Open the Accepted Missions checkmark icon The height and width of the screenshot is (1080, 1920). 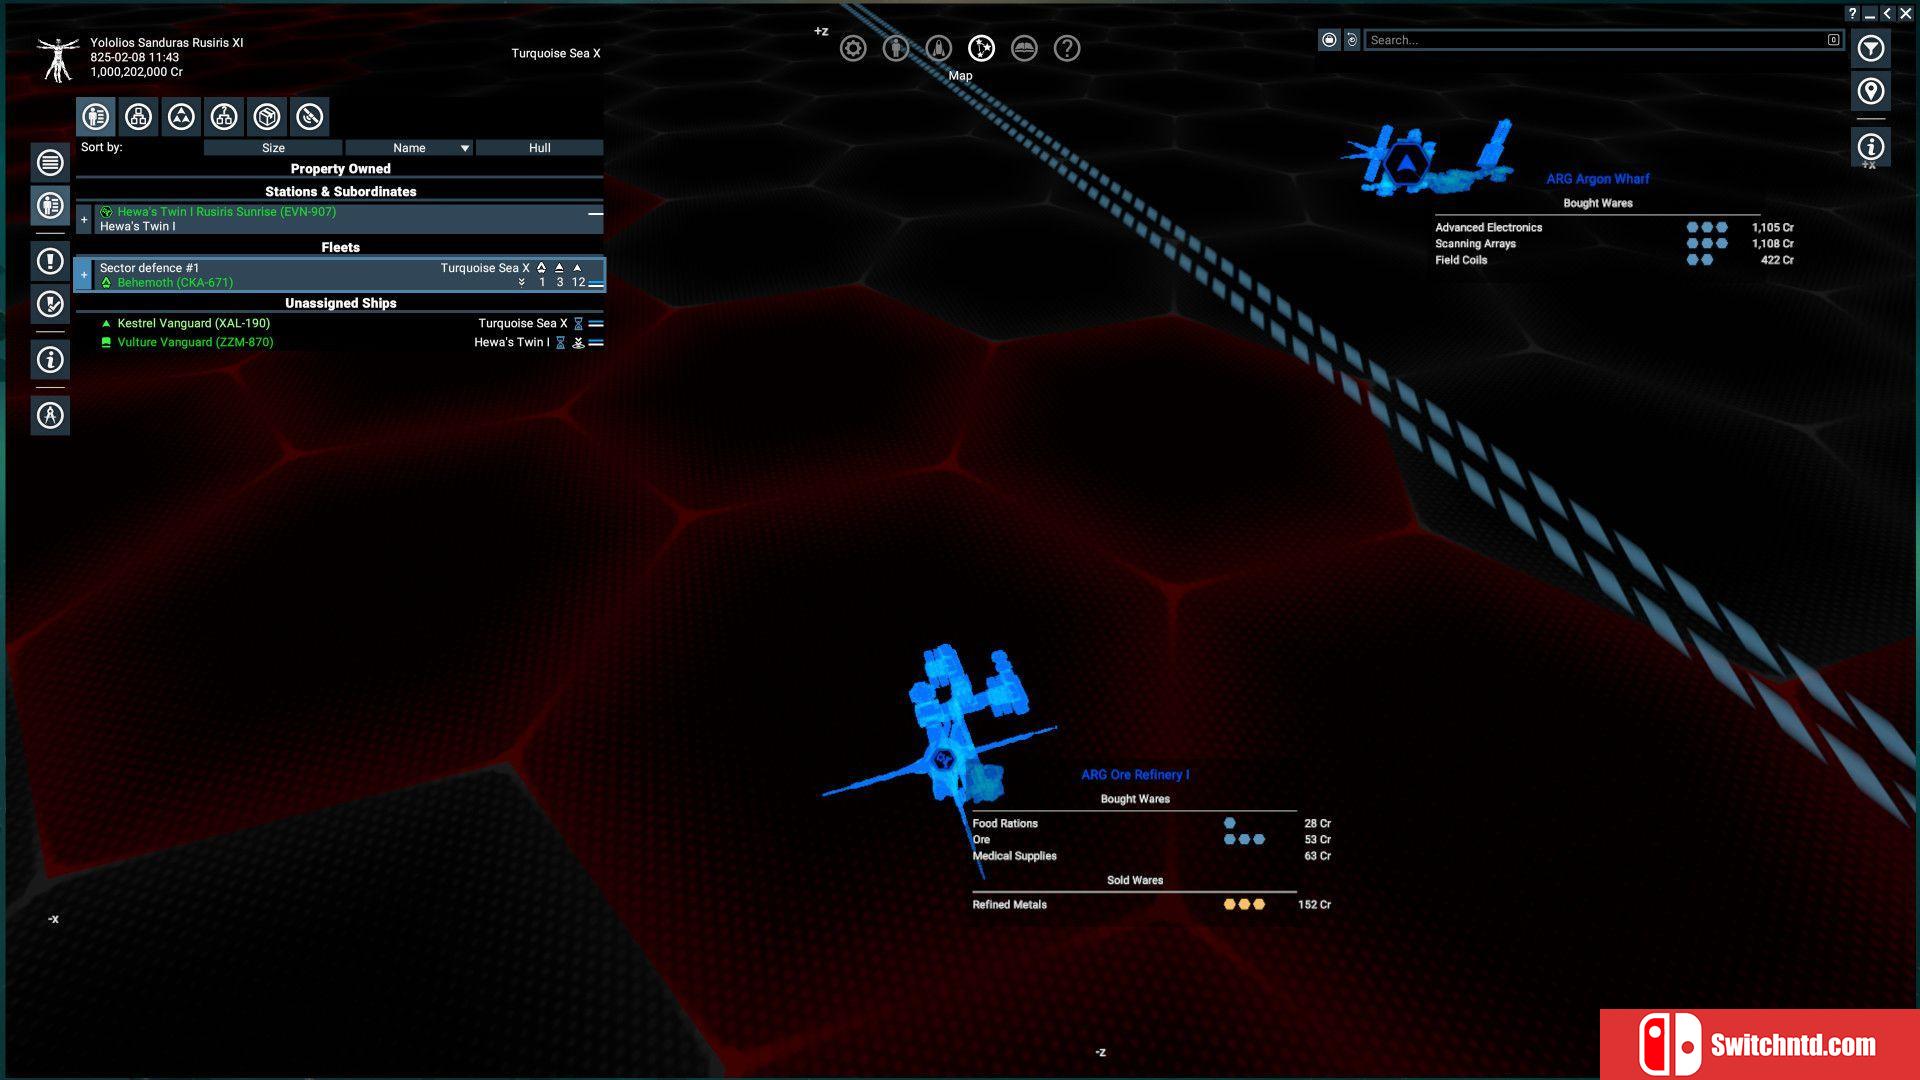click(x=50, y=304)
